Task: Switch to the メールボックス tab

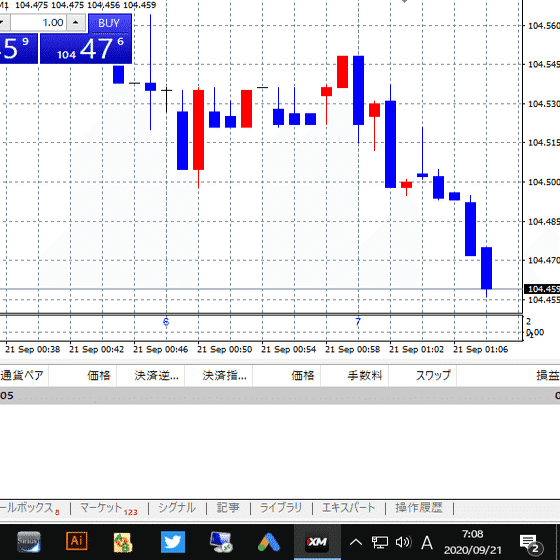Action: [30, 508]
